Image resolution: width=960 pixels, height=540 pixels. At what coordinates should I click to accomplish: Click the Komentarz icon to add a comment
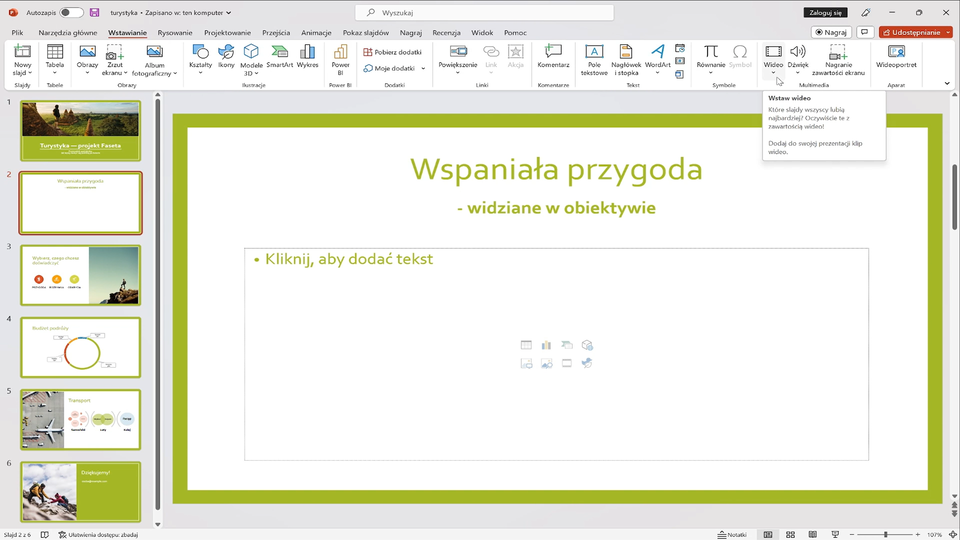pos(553,56)
